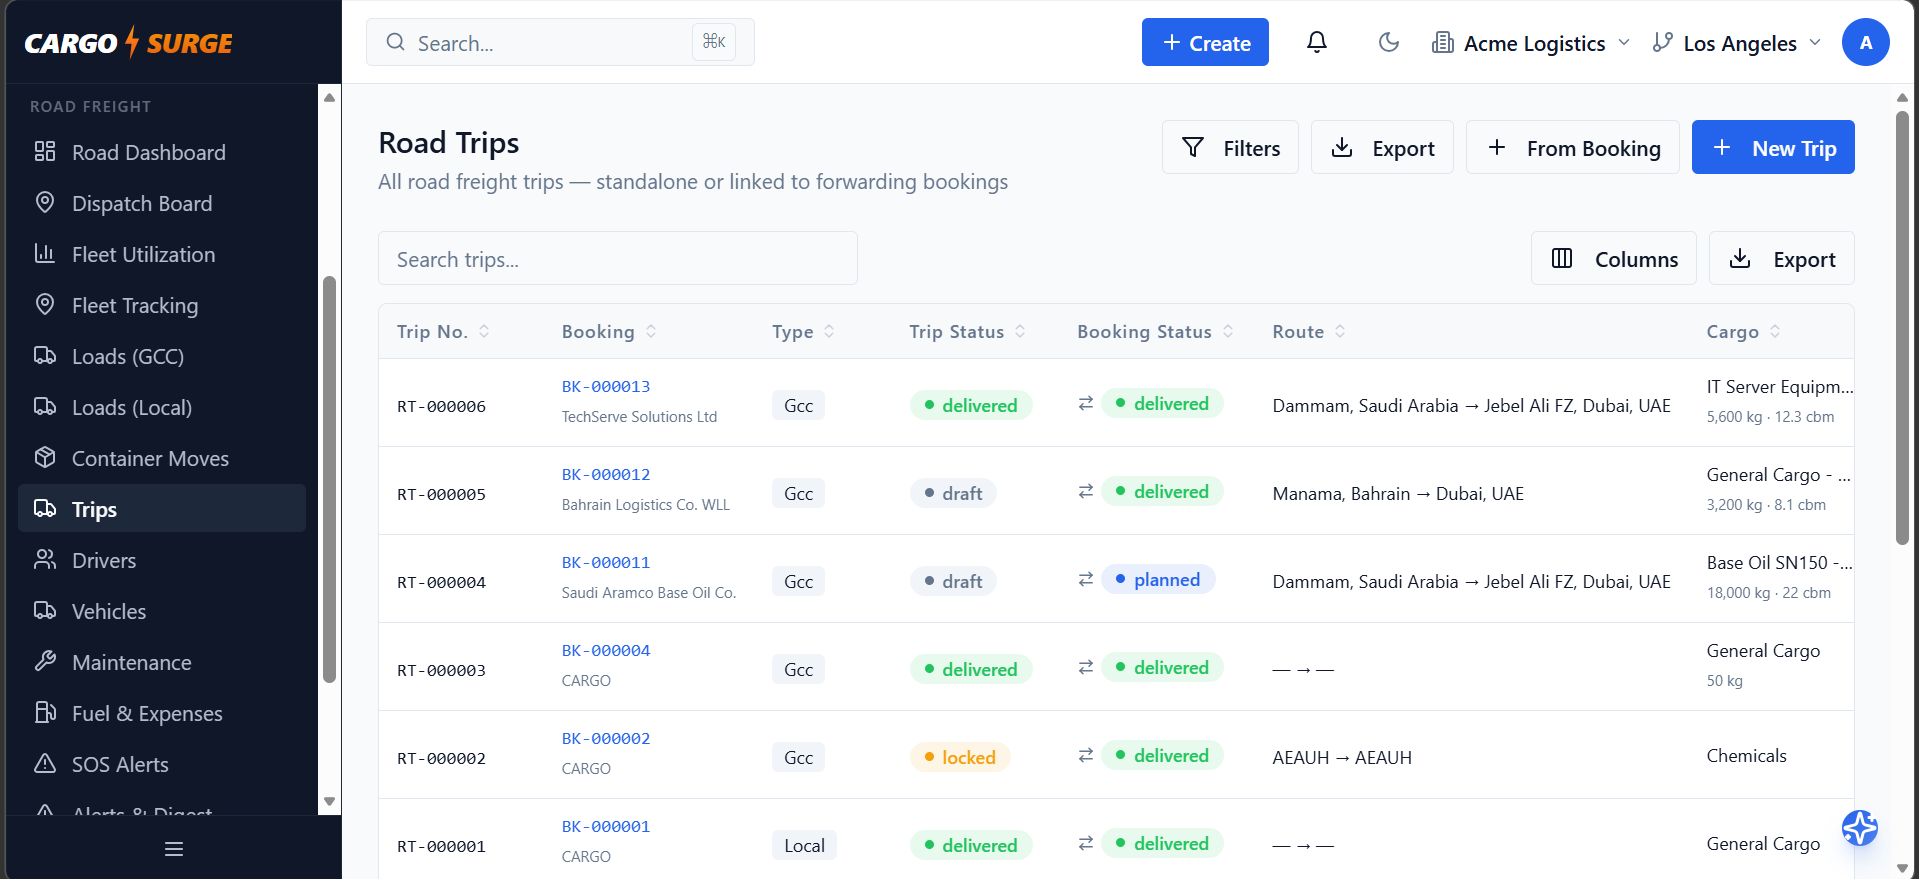Expand the Acme Logistics company dropdown
This screenshot has width=1919, height=879.
click(1531, 42)
